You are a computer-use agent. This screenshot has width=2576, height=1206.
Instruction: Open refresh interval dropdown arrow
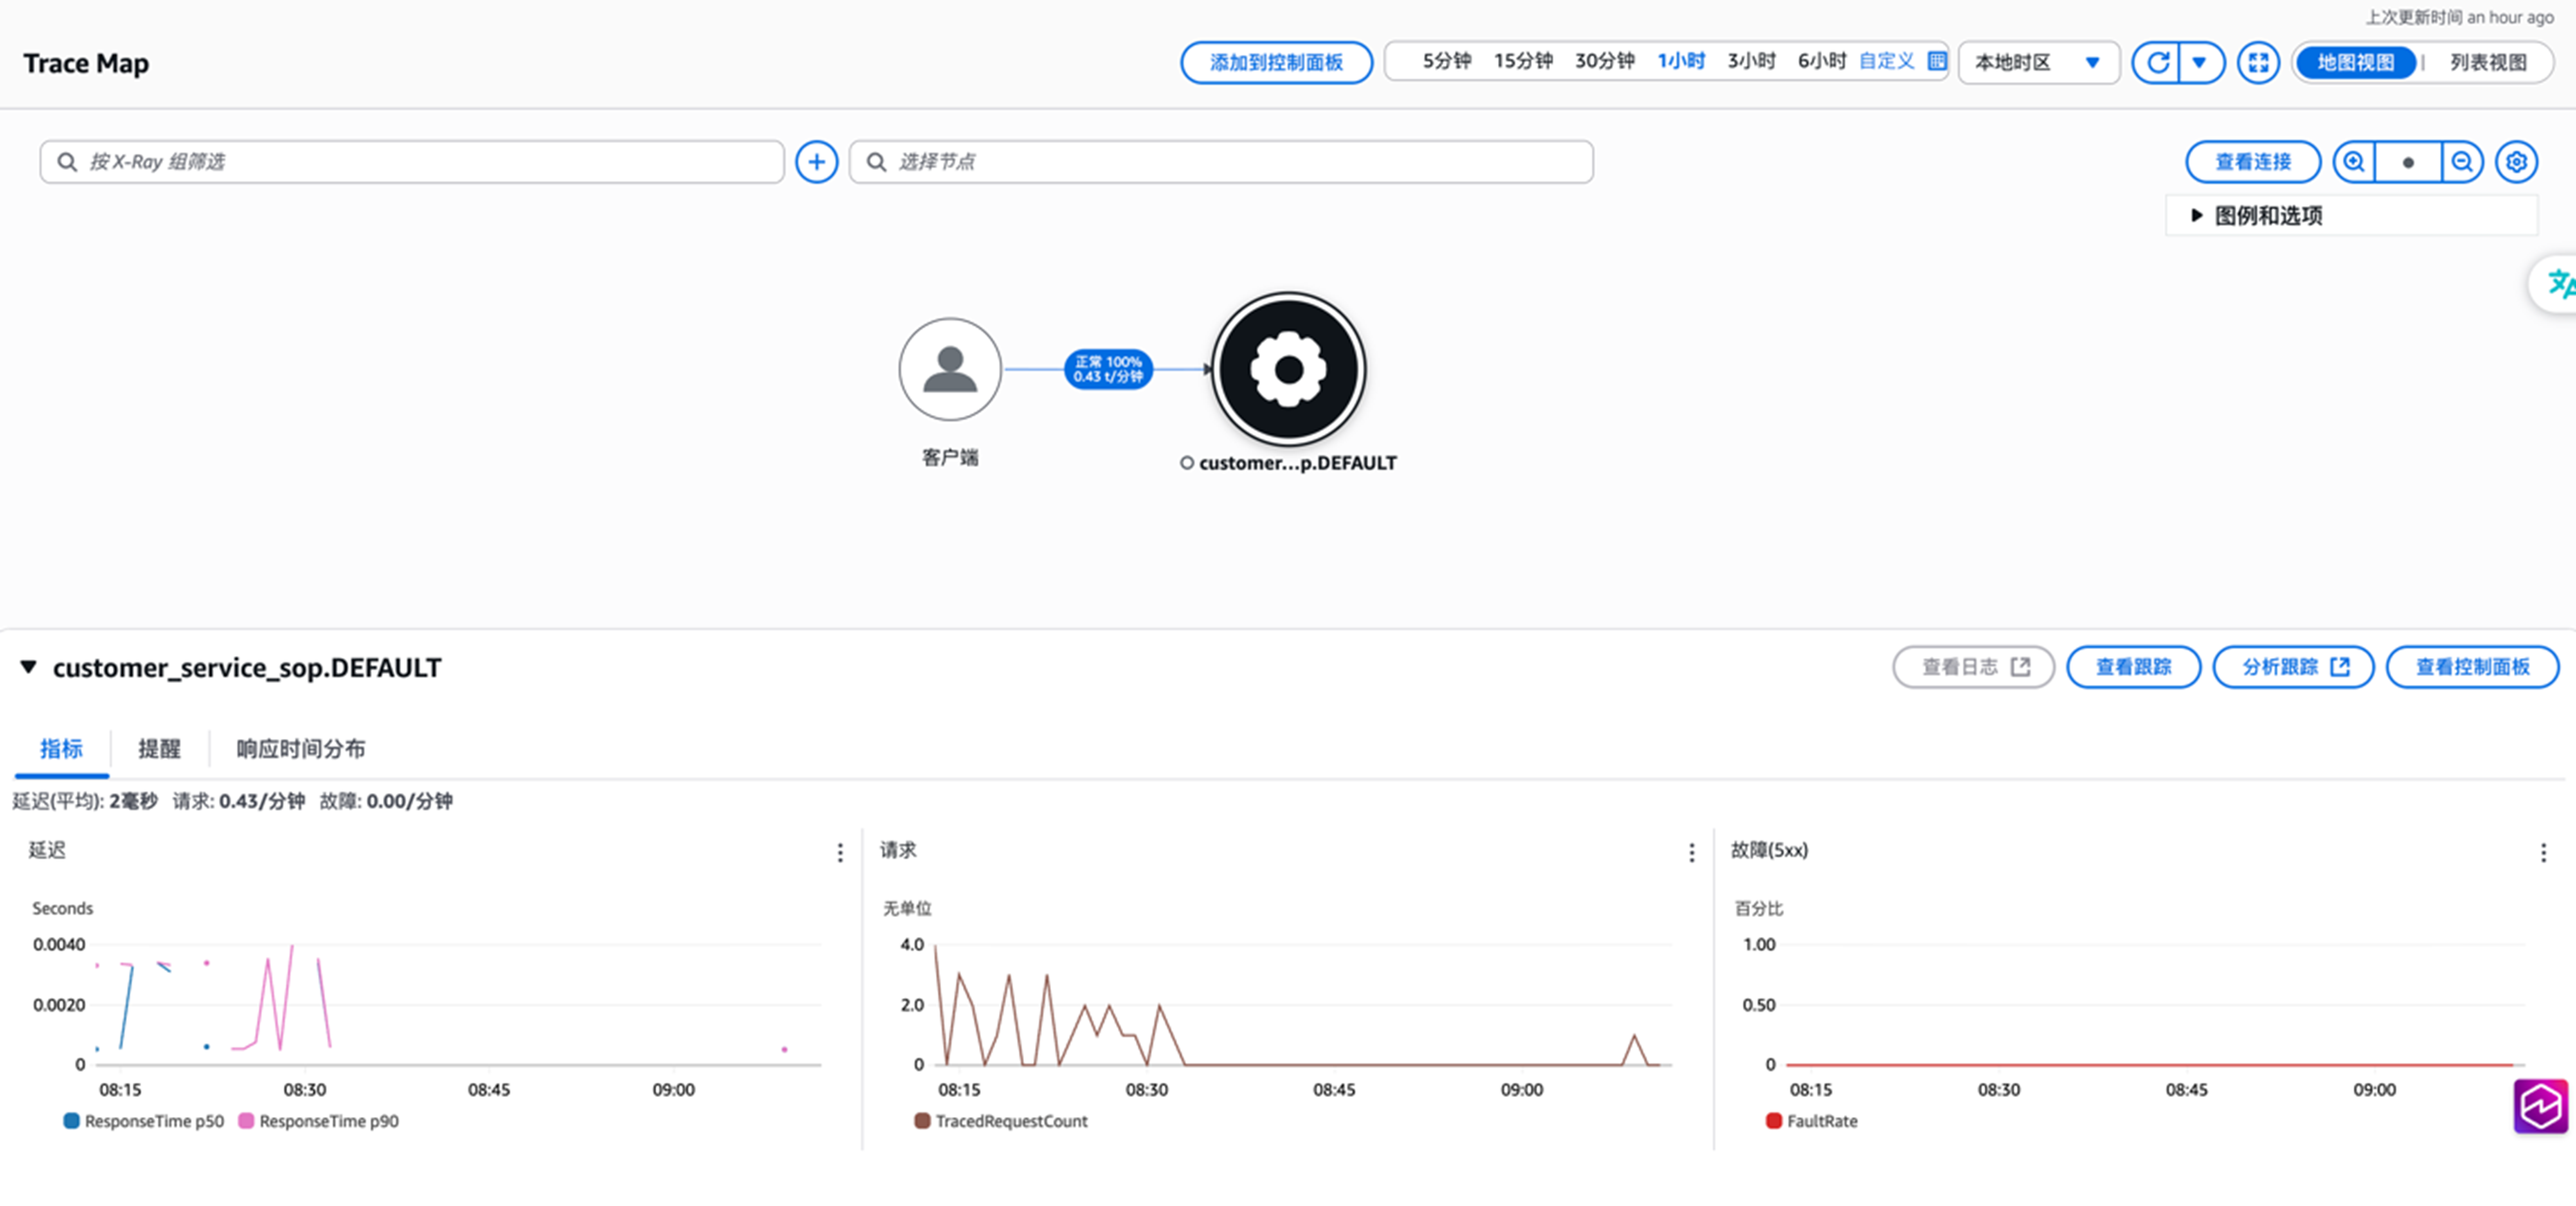tap(2199, 62)
